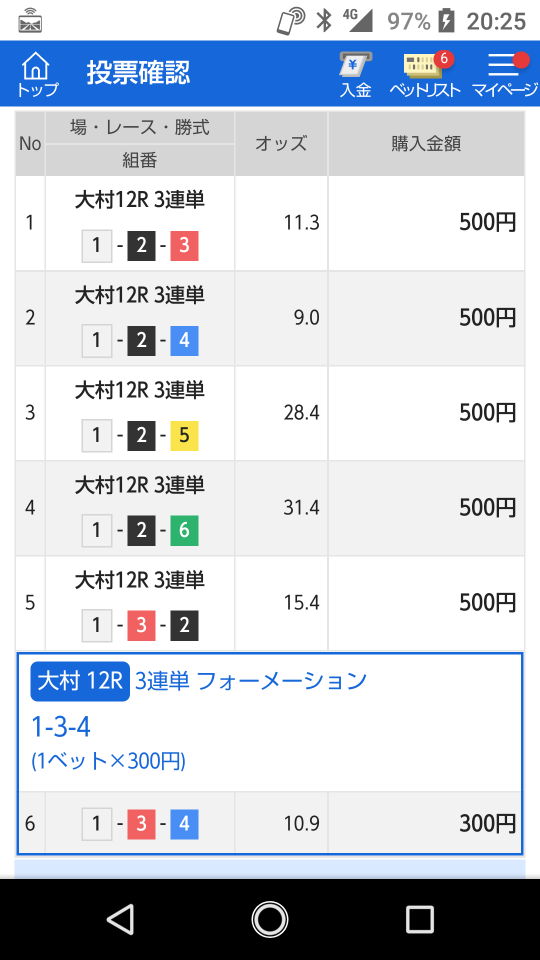Image resolution: width=540 pixels, height=960 pixels.
Task: Open the 入金 deposit icon
Action: 356,74
